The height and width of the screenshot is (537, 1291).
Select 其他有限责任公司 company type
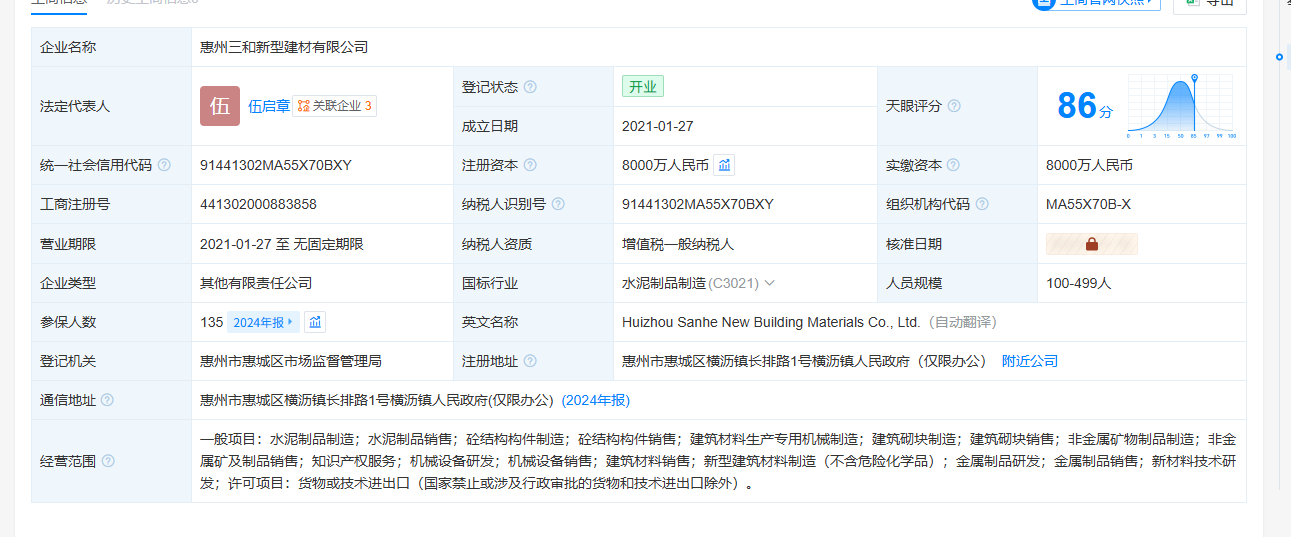point(256,283)
